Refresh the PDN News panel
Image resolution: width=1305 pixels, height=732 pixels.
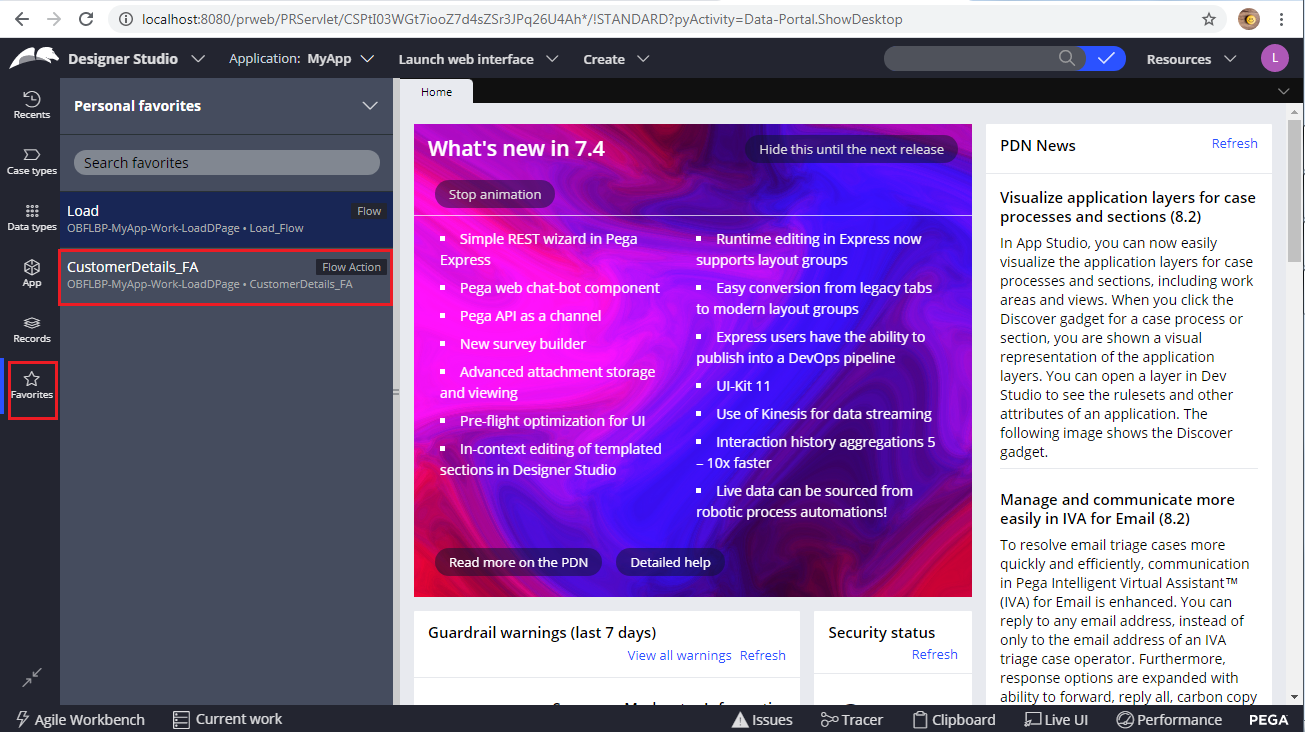(x=1234, y=143)
